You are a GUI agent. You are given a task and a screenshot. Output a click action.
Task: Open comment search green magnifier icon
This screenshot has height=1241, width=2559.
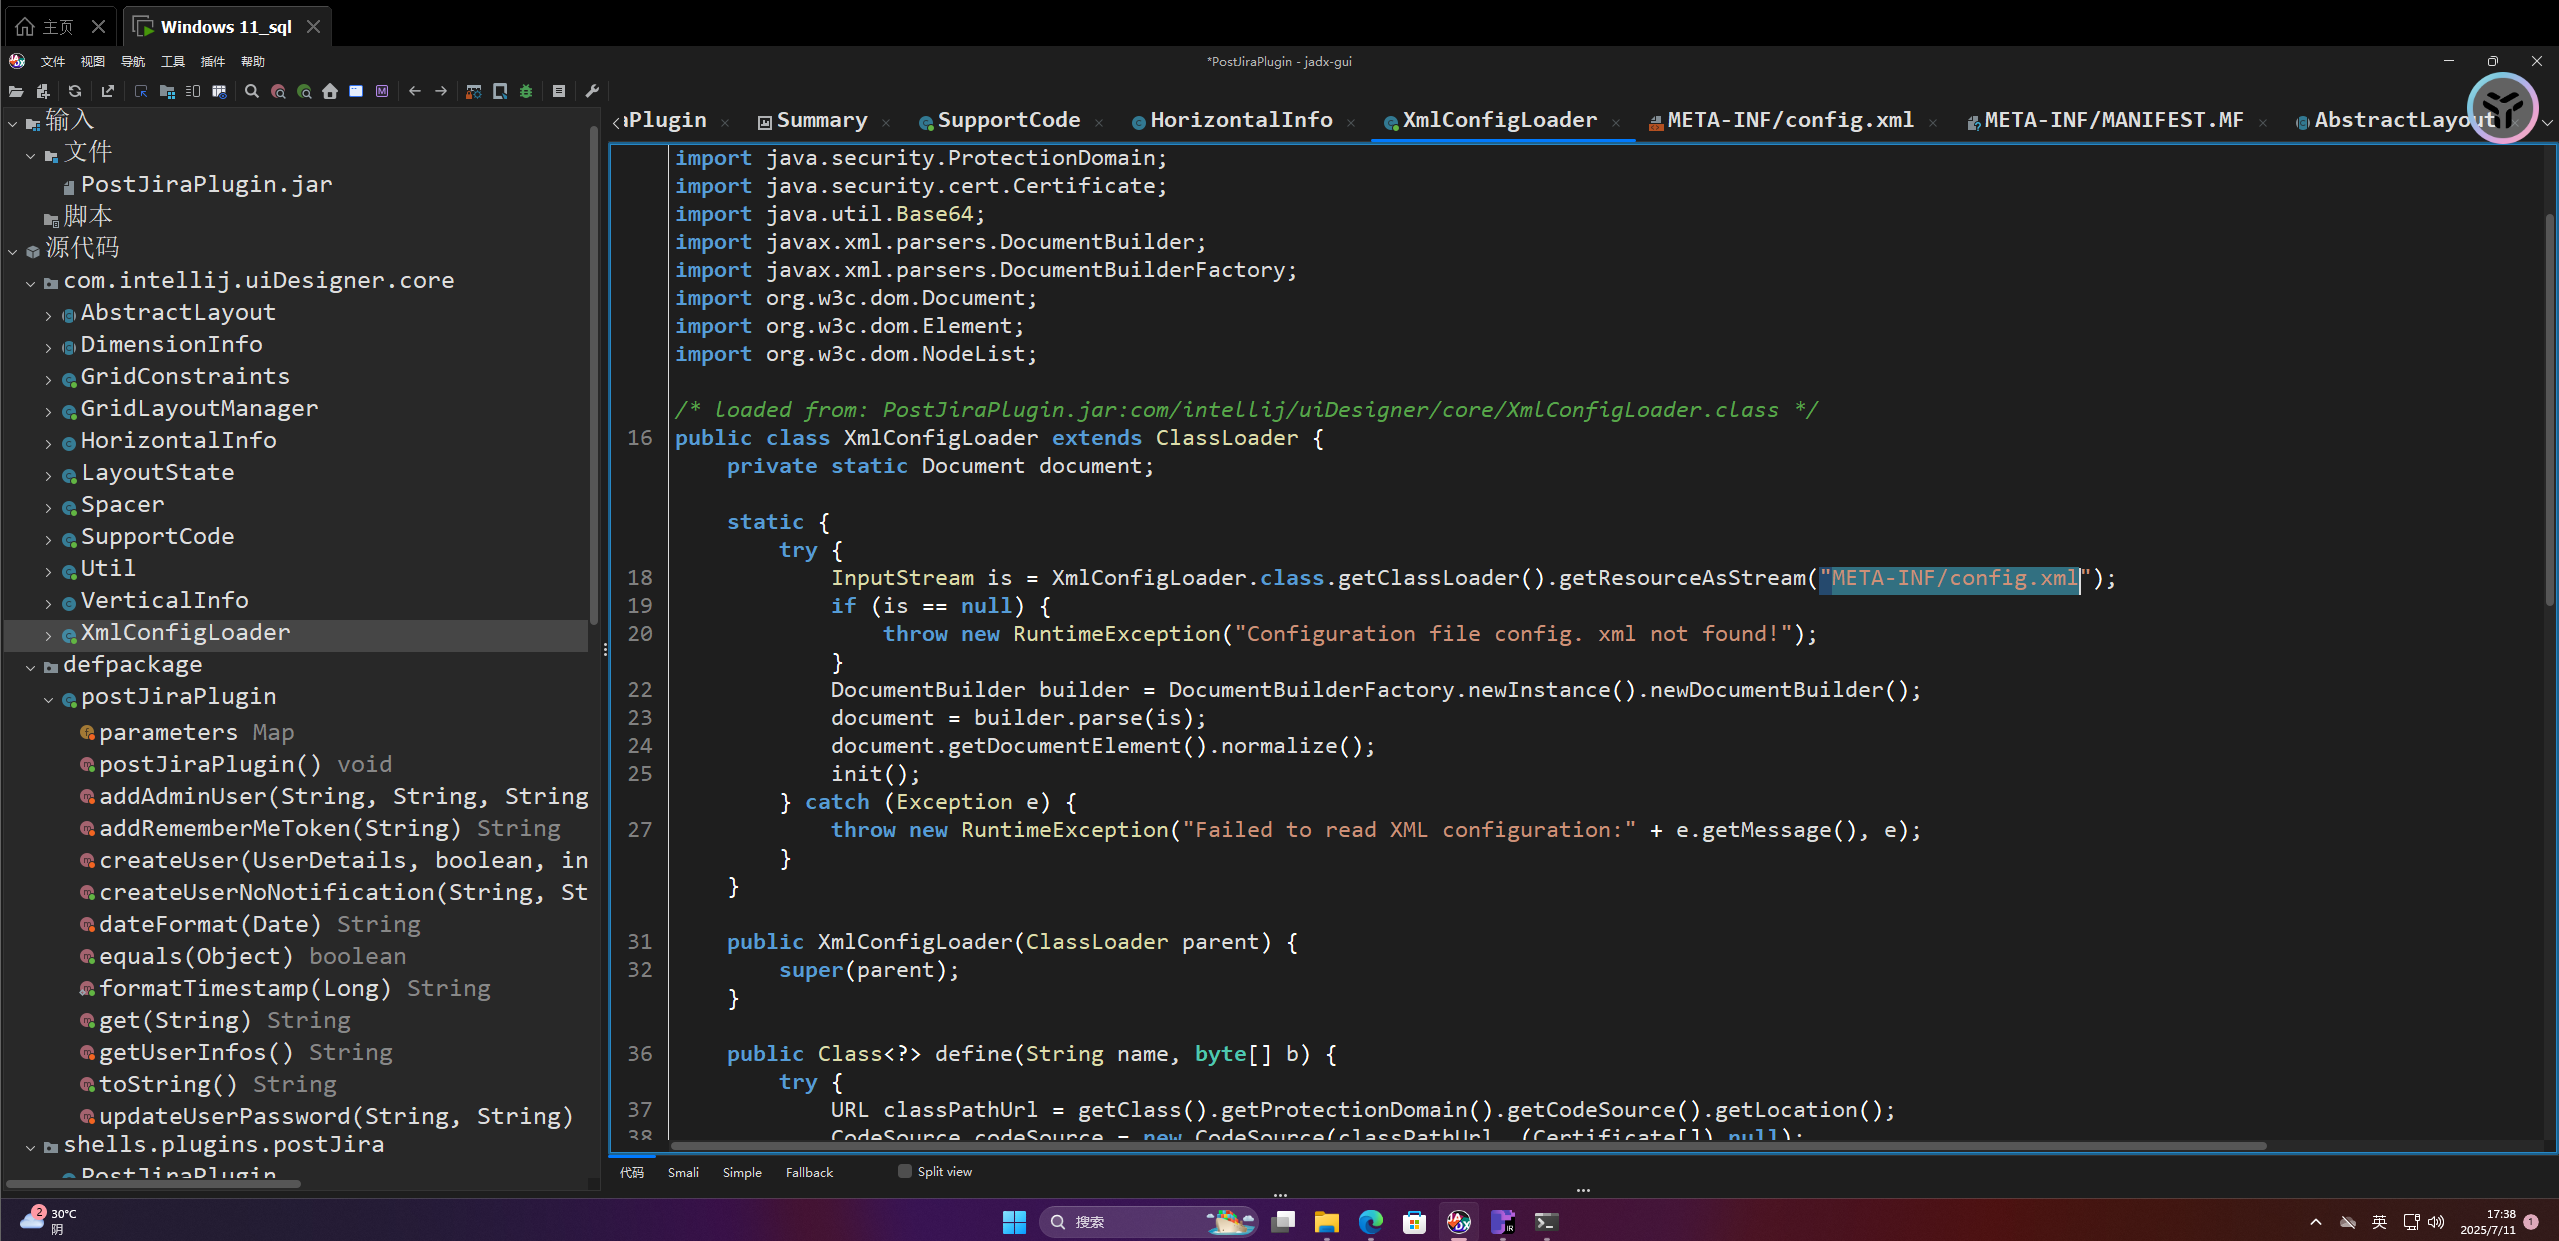[x=304, y=91]
